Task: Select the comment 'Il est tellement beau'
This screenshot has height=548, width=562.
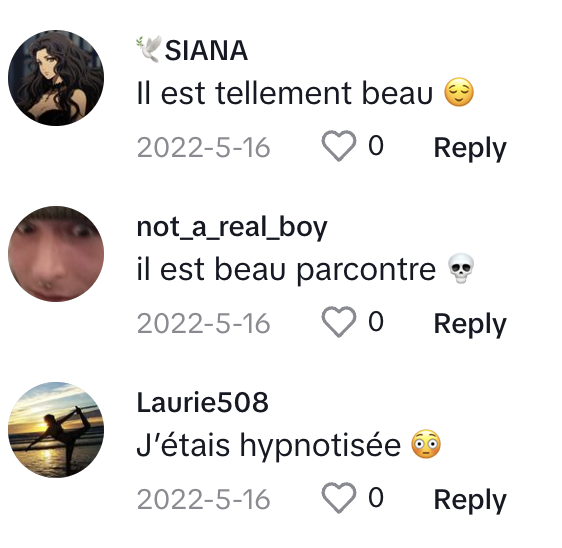Action: pyautogui.click(x=285, y=93)
